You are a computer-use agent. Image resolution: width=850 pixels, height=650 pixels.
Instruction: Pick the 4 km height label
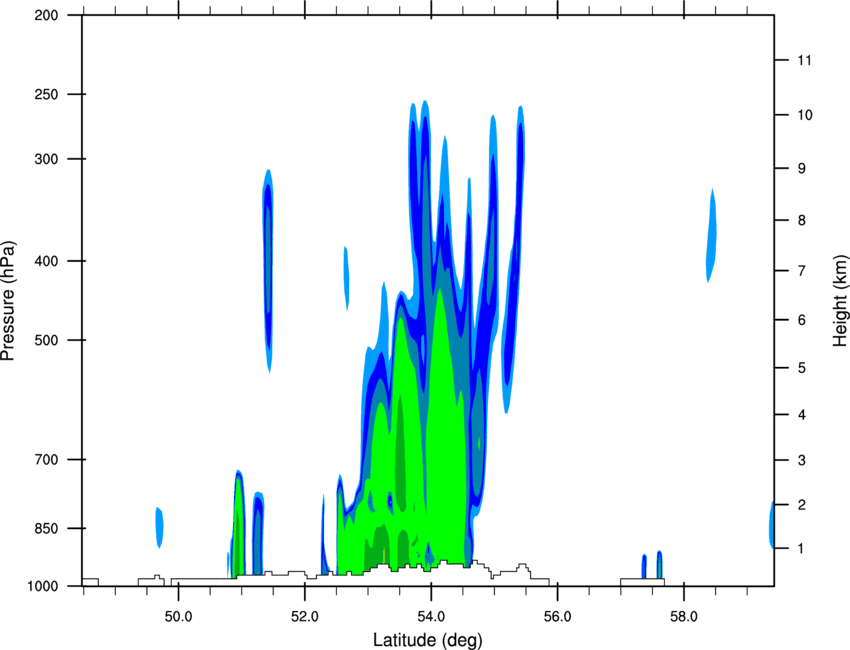(x=801, y=415)
